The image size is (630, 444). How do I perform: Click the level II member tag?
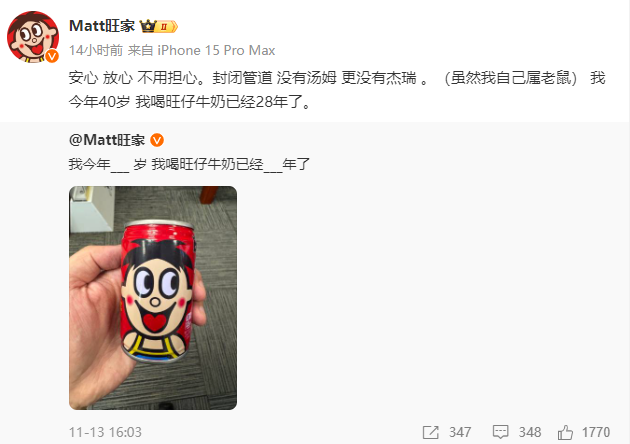[x=167, y=27]
